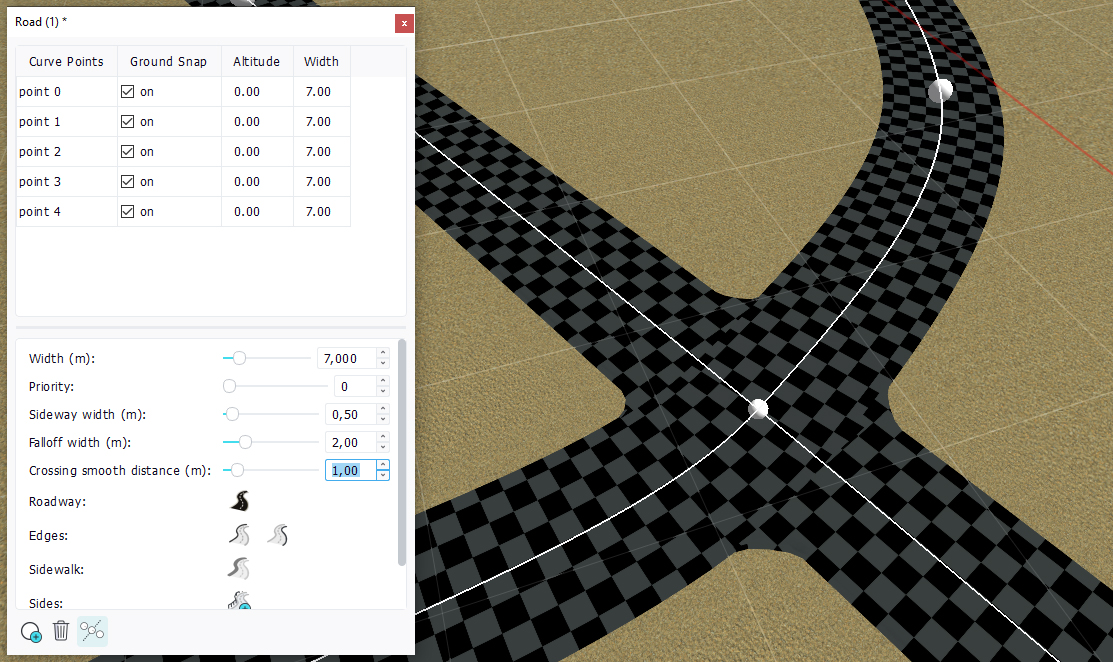The image size is (1113, 662).
Task: Click the Priority value input field
Action: [x=354, y=386]
